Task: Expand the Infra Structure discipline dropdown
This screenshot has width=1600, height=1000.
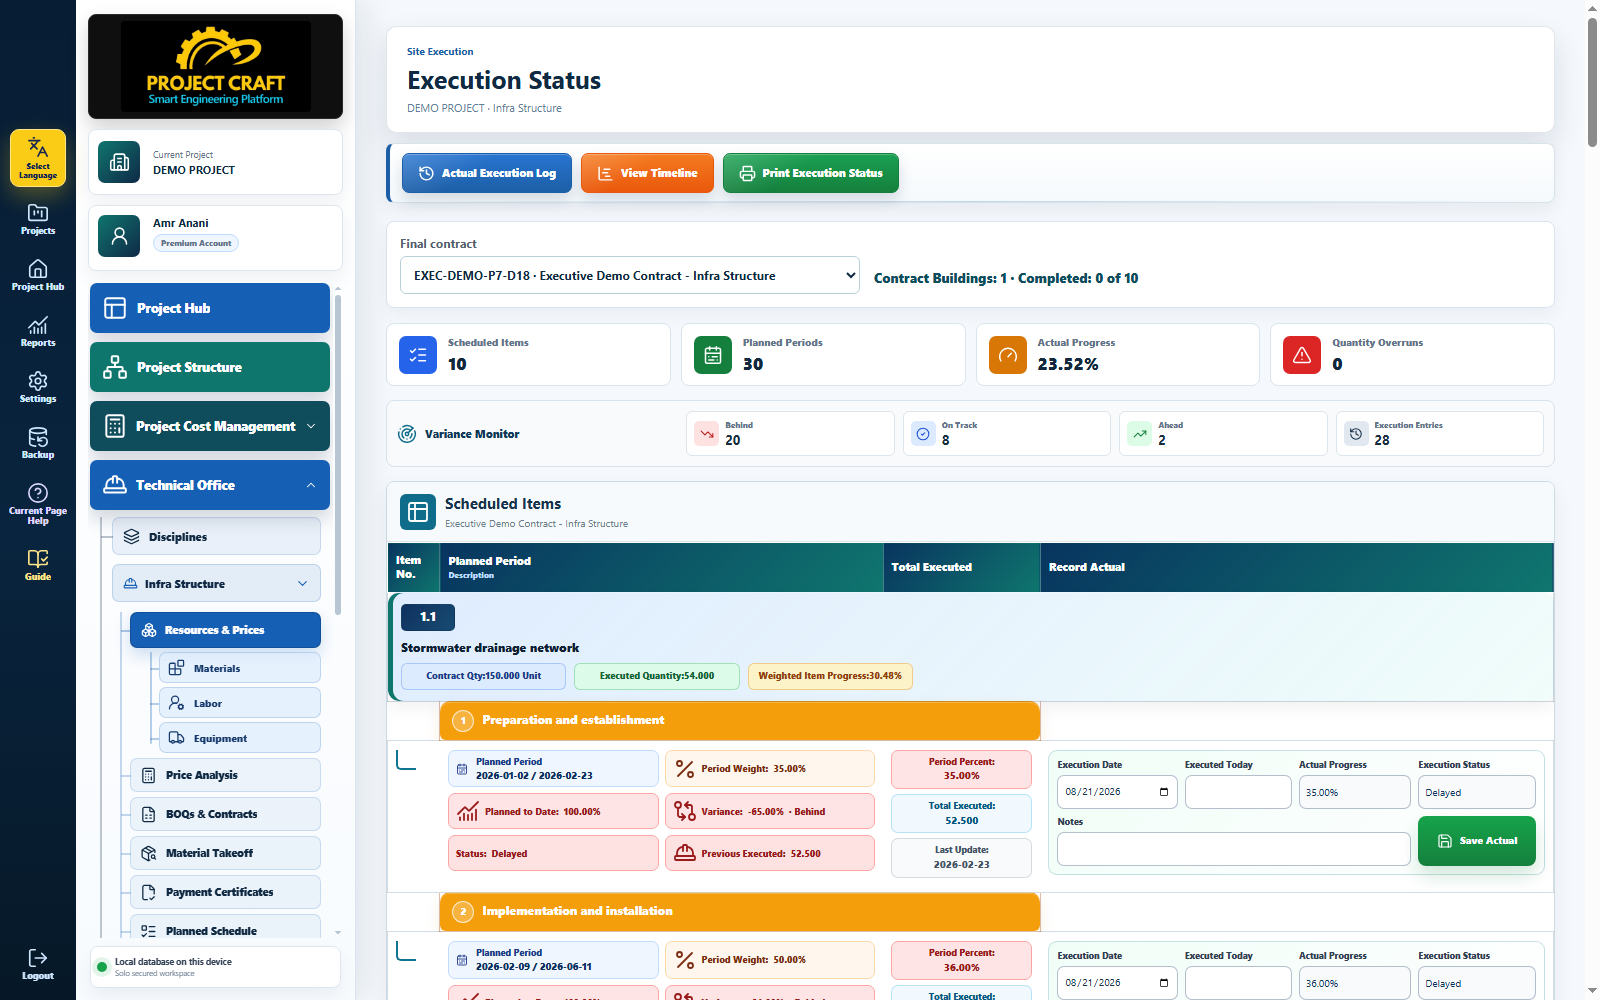Action: (216, 584)
